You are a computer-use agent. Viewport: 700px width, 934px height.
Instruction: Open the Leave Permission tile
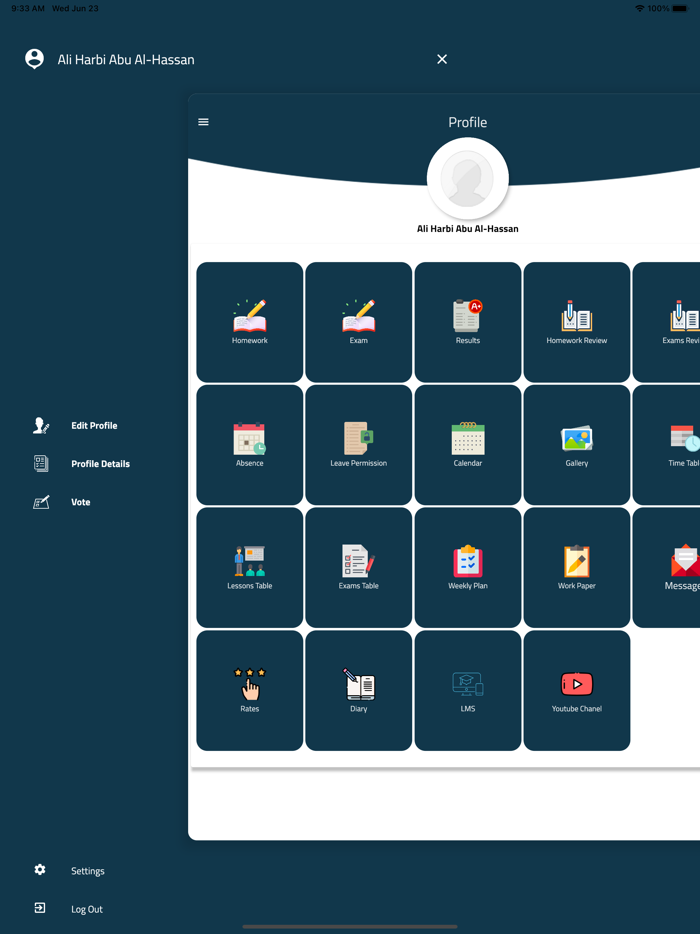tap(358, 445)
